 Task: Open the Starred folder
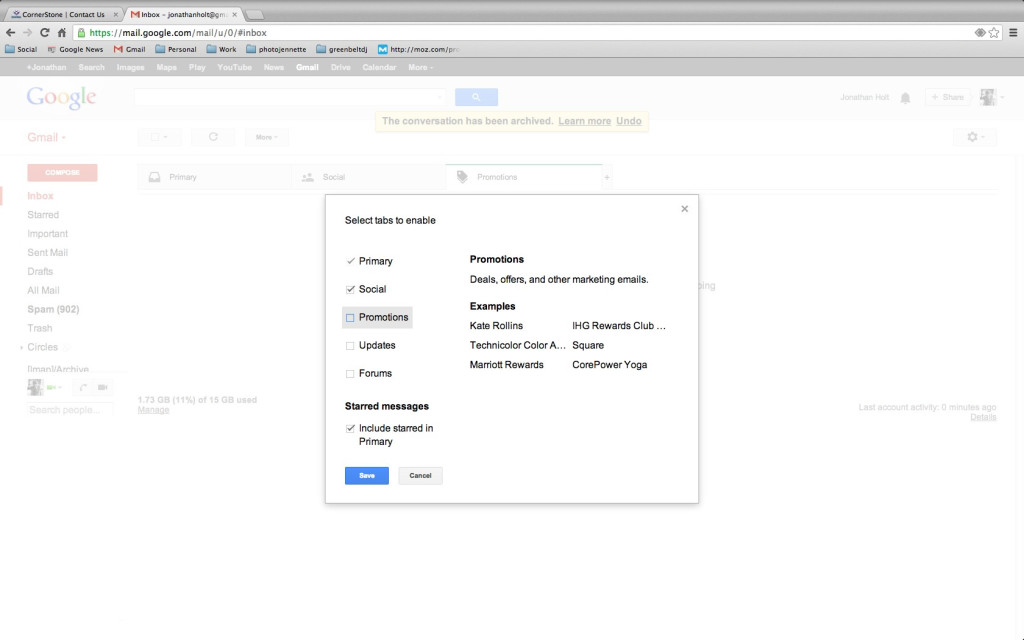43,215
